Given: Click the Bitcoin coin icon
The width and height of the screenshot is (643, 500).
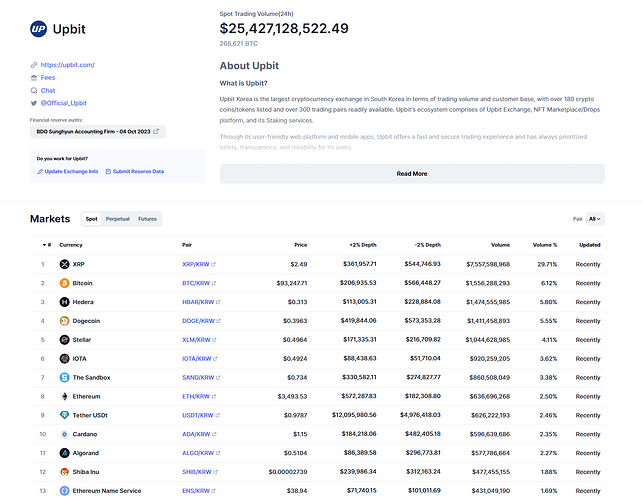Looking at the screenshot, I should [64, 283].
